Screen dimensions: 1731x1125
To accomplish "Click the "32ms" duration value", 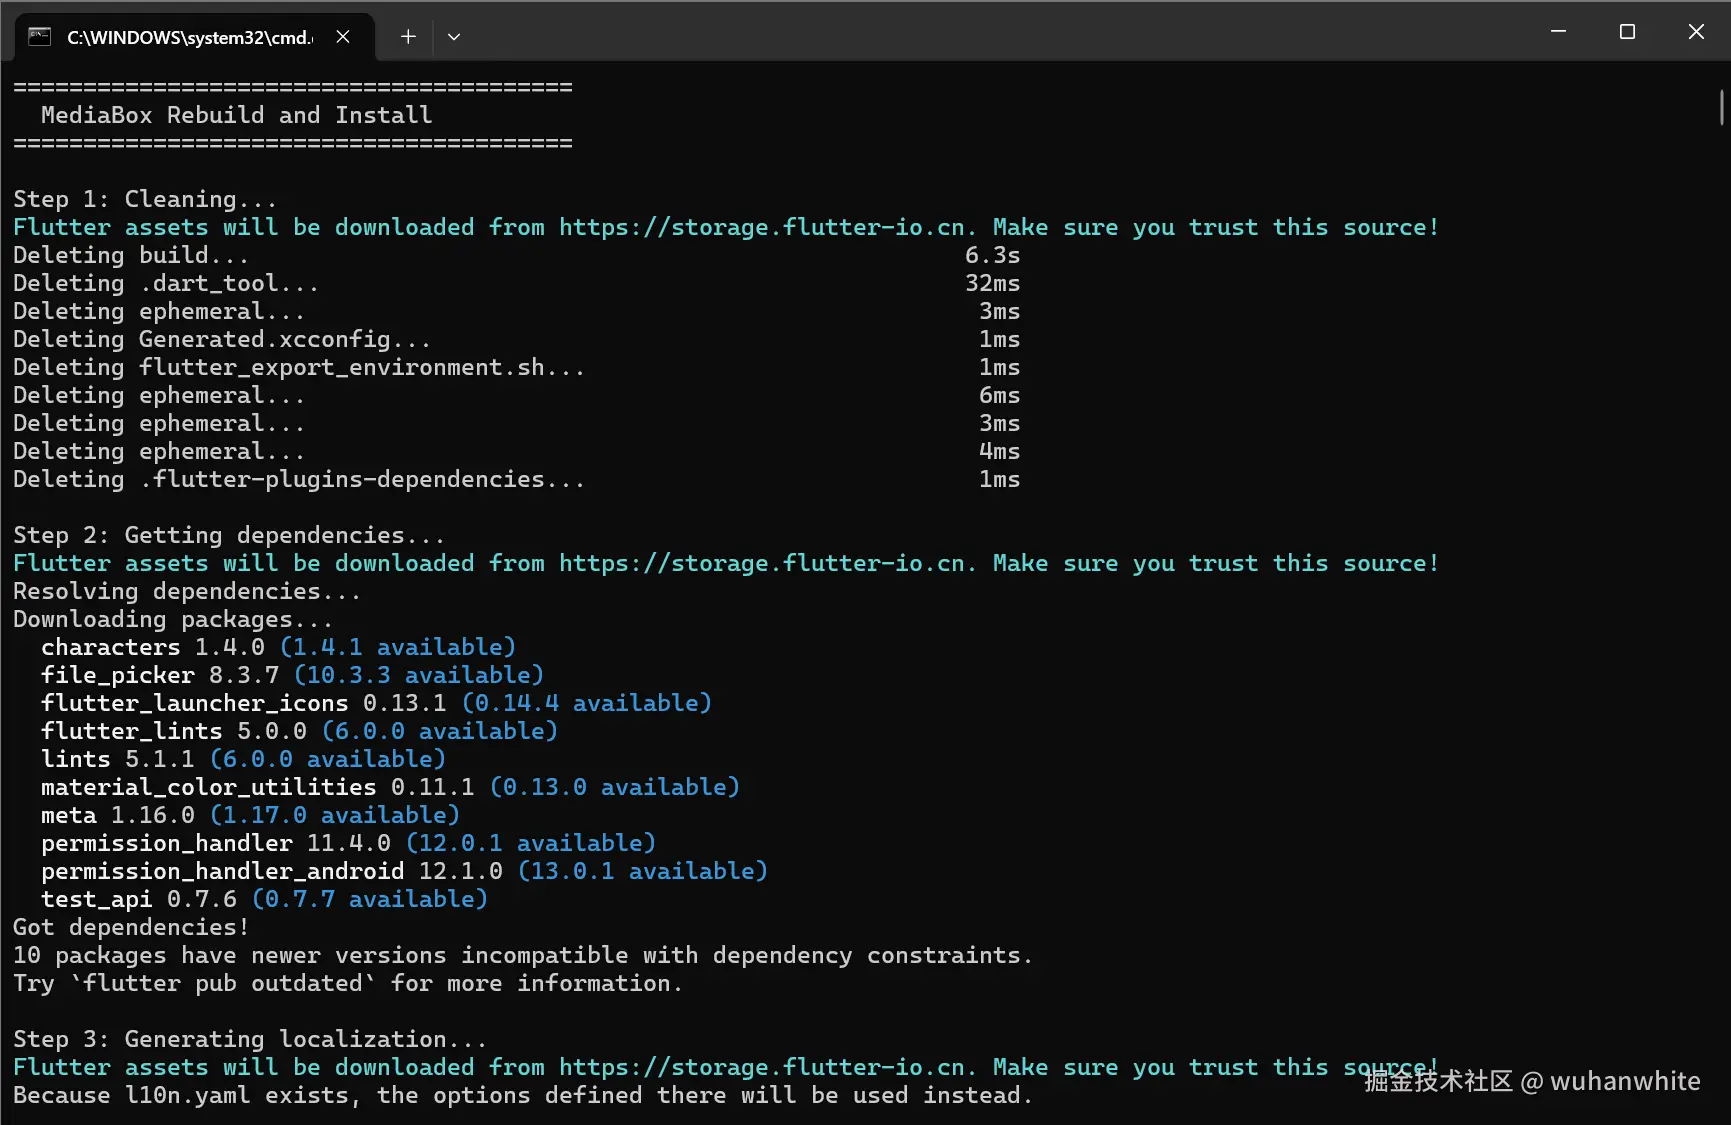I will pos(992,283).
